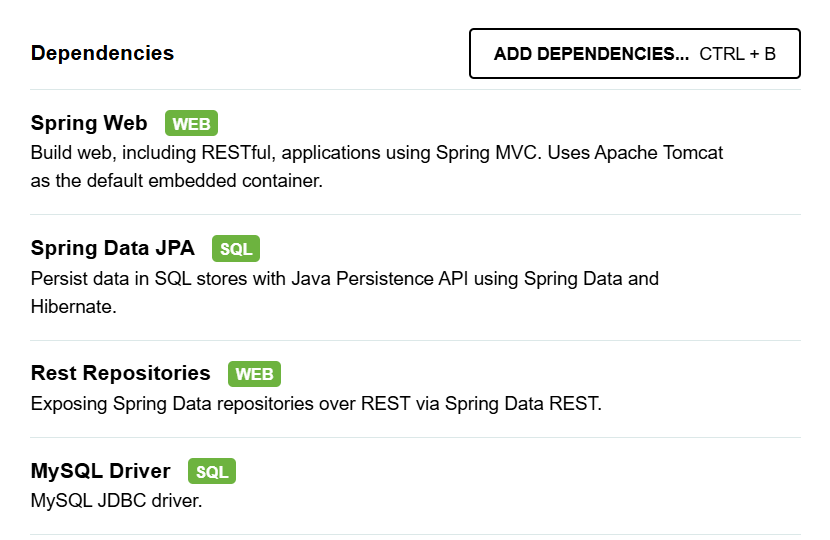Click the Rest Repositories description text

tap(316, 404)
